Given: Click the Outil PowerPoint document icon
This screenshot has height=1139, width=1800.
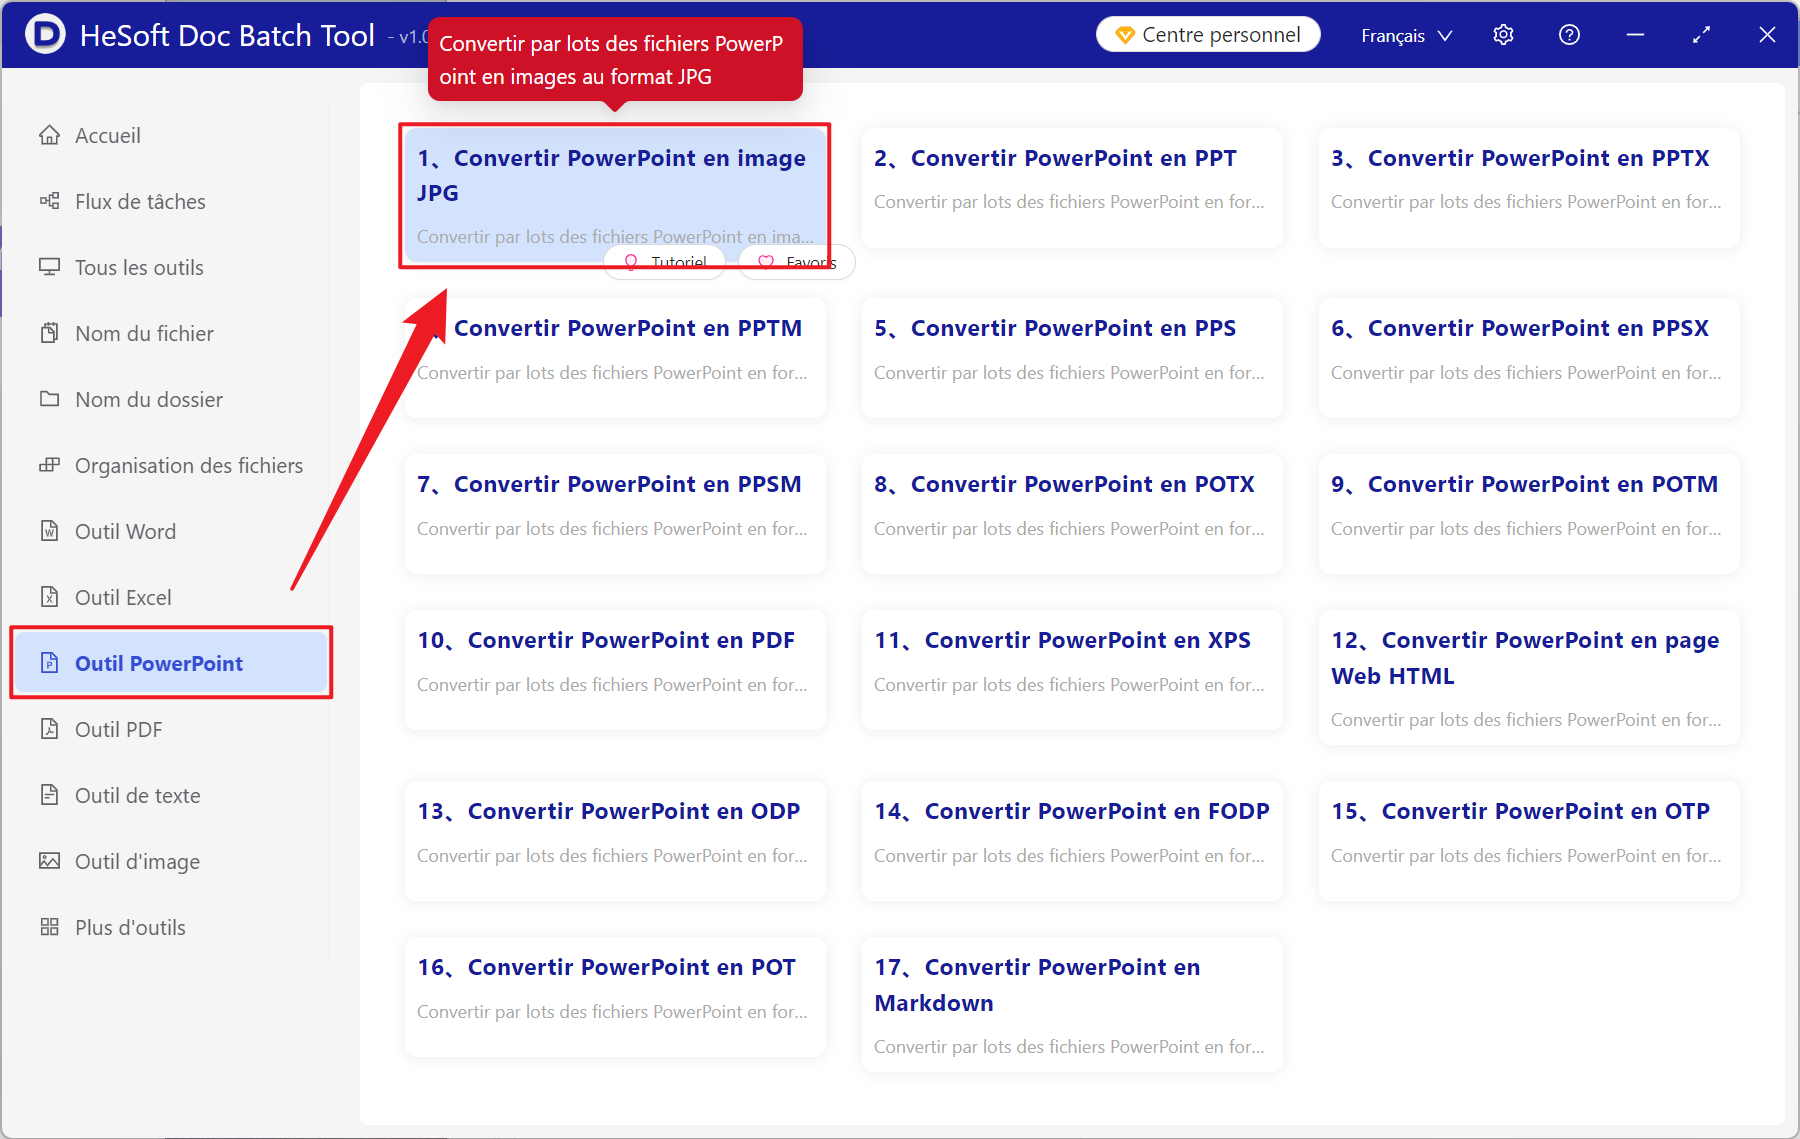Looking at the screenshot, I should (49, 663).
